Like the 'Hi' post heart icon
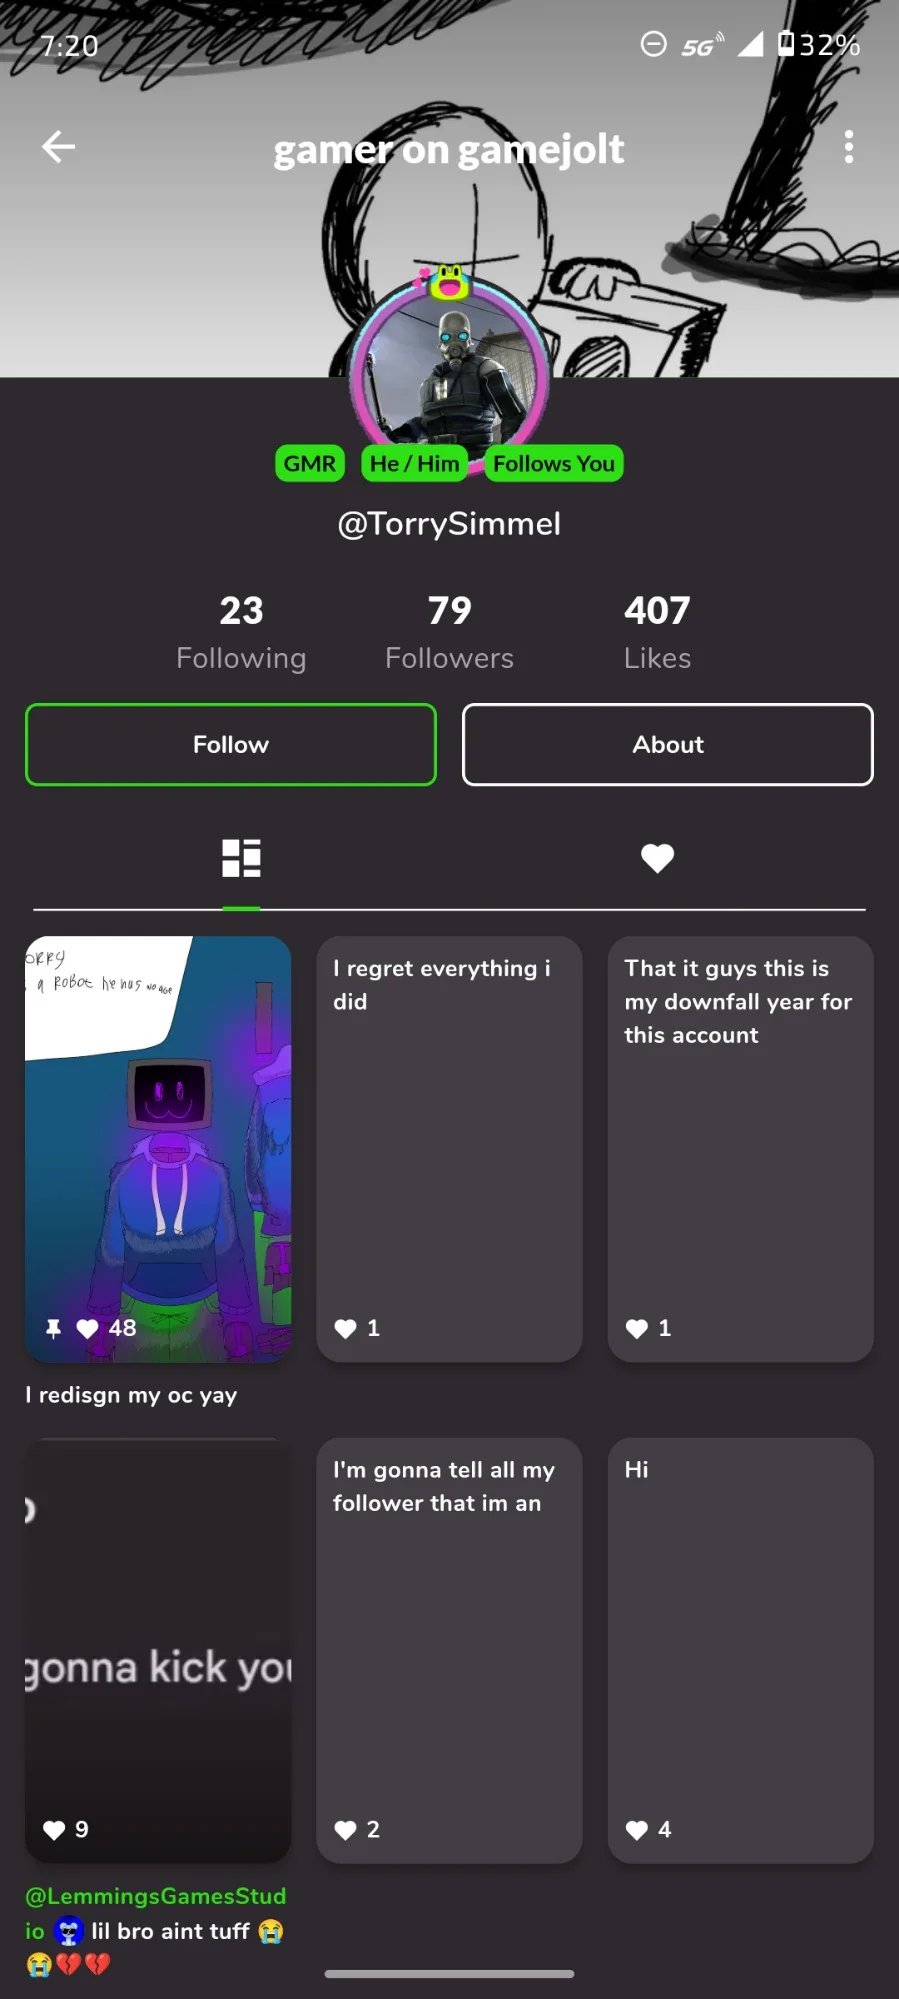This screenshot has width=899, height=1999. tap(637, 1830)
